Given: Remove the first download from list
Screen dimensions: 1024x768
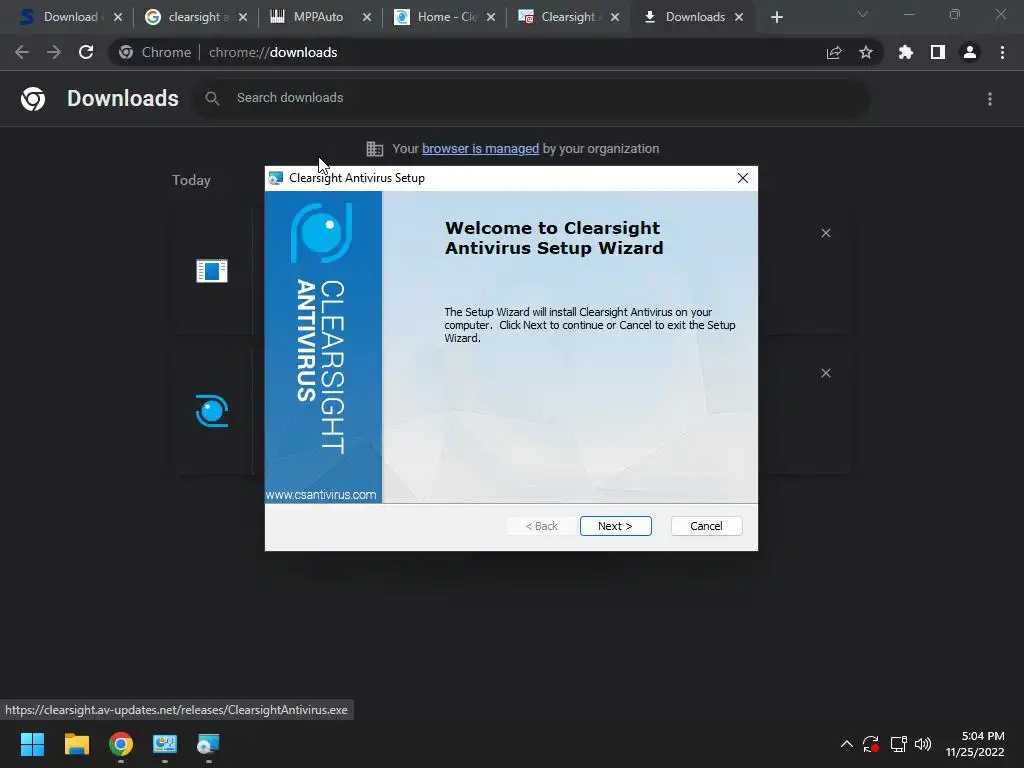Looking at the screenshot, I should [825, 233].
